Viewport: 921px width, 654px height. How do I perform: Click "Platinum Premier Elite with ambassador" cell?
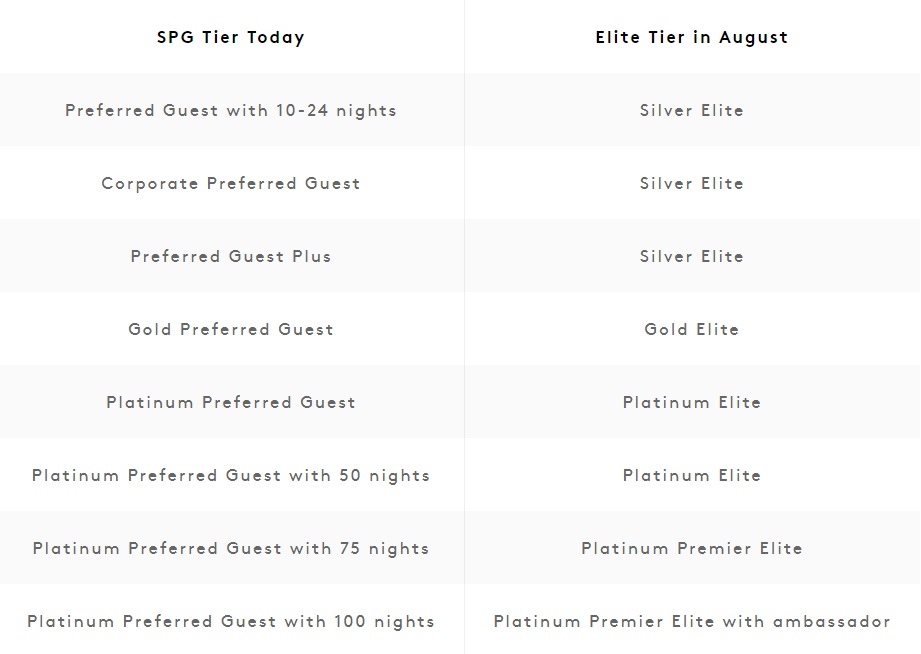pyautogui.click(x=692, y=622)
